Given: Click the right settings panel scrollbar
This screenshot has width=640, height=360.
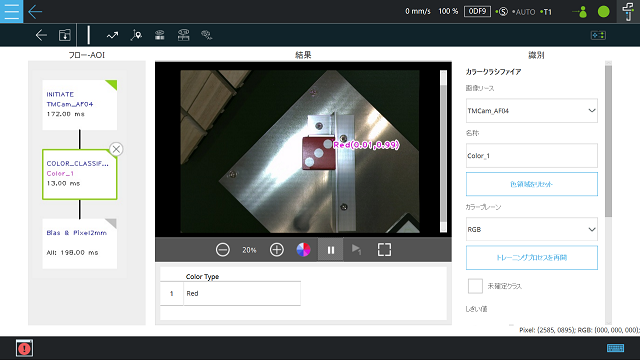Looking at the screenshot, I should [x=608, y=141].
